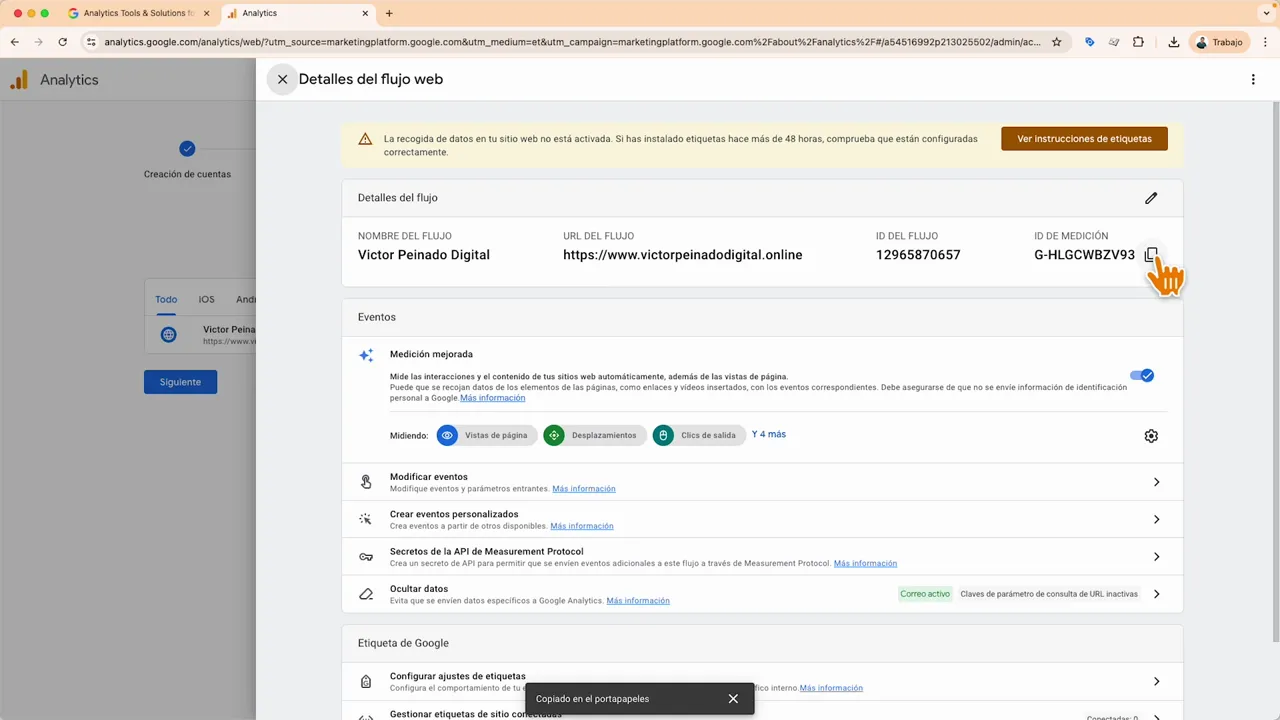Copy the measurement ID G-HLGCWBZV93
1280x720 pixels.
click(x=1151, y=255)
